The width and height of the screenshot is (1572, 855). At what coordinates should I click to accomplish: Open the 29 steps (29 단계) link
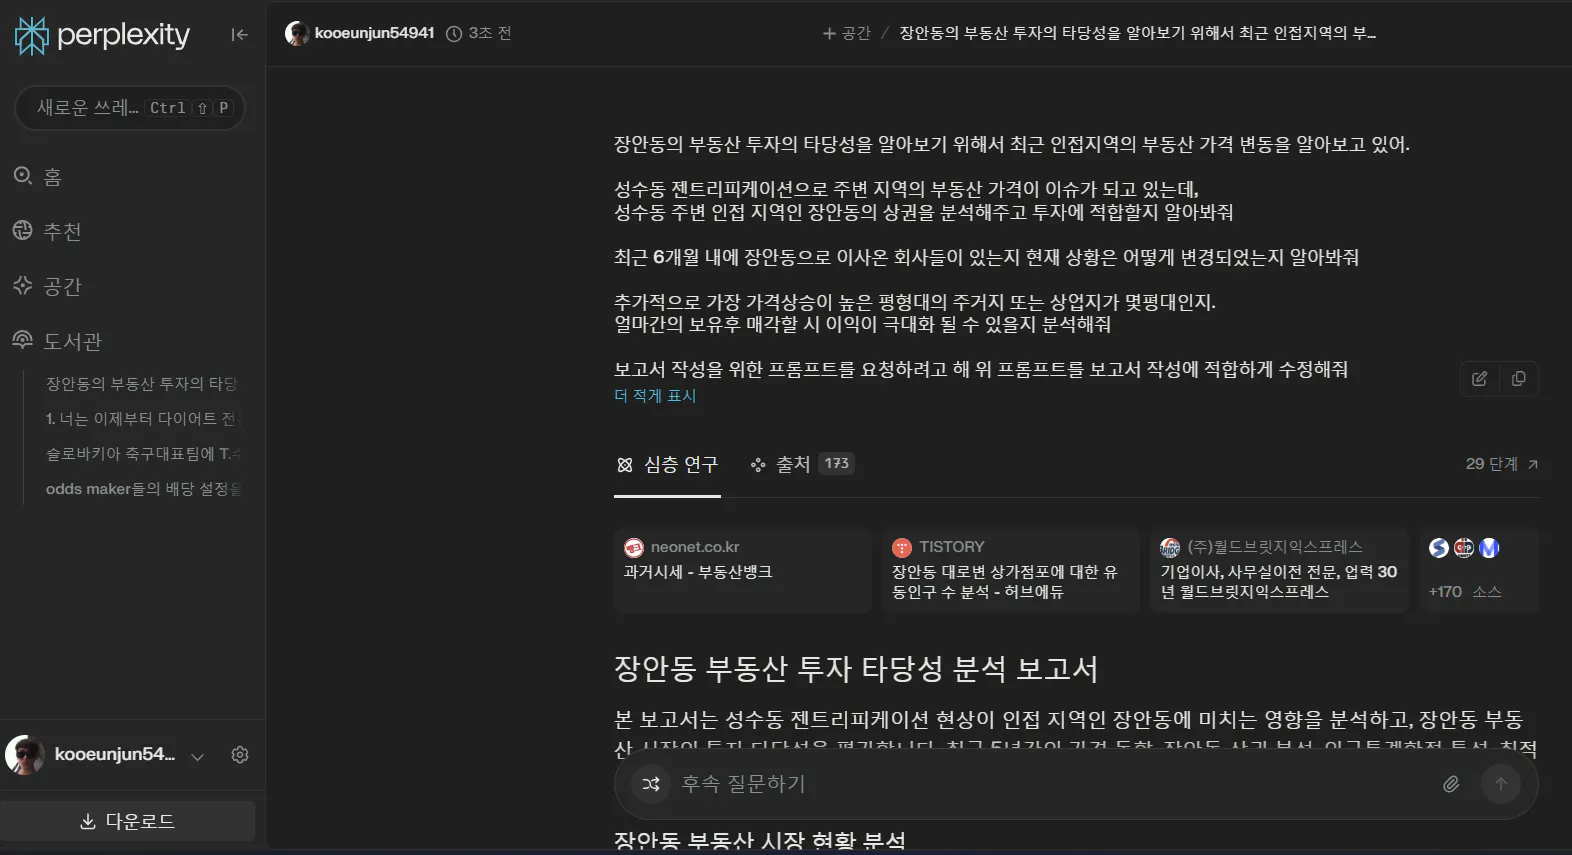tap(1502, 464)
